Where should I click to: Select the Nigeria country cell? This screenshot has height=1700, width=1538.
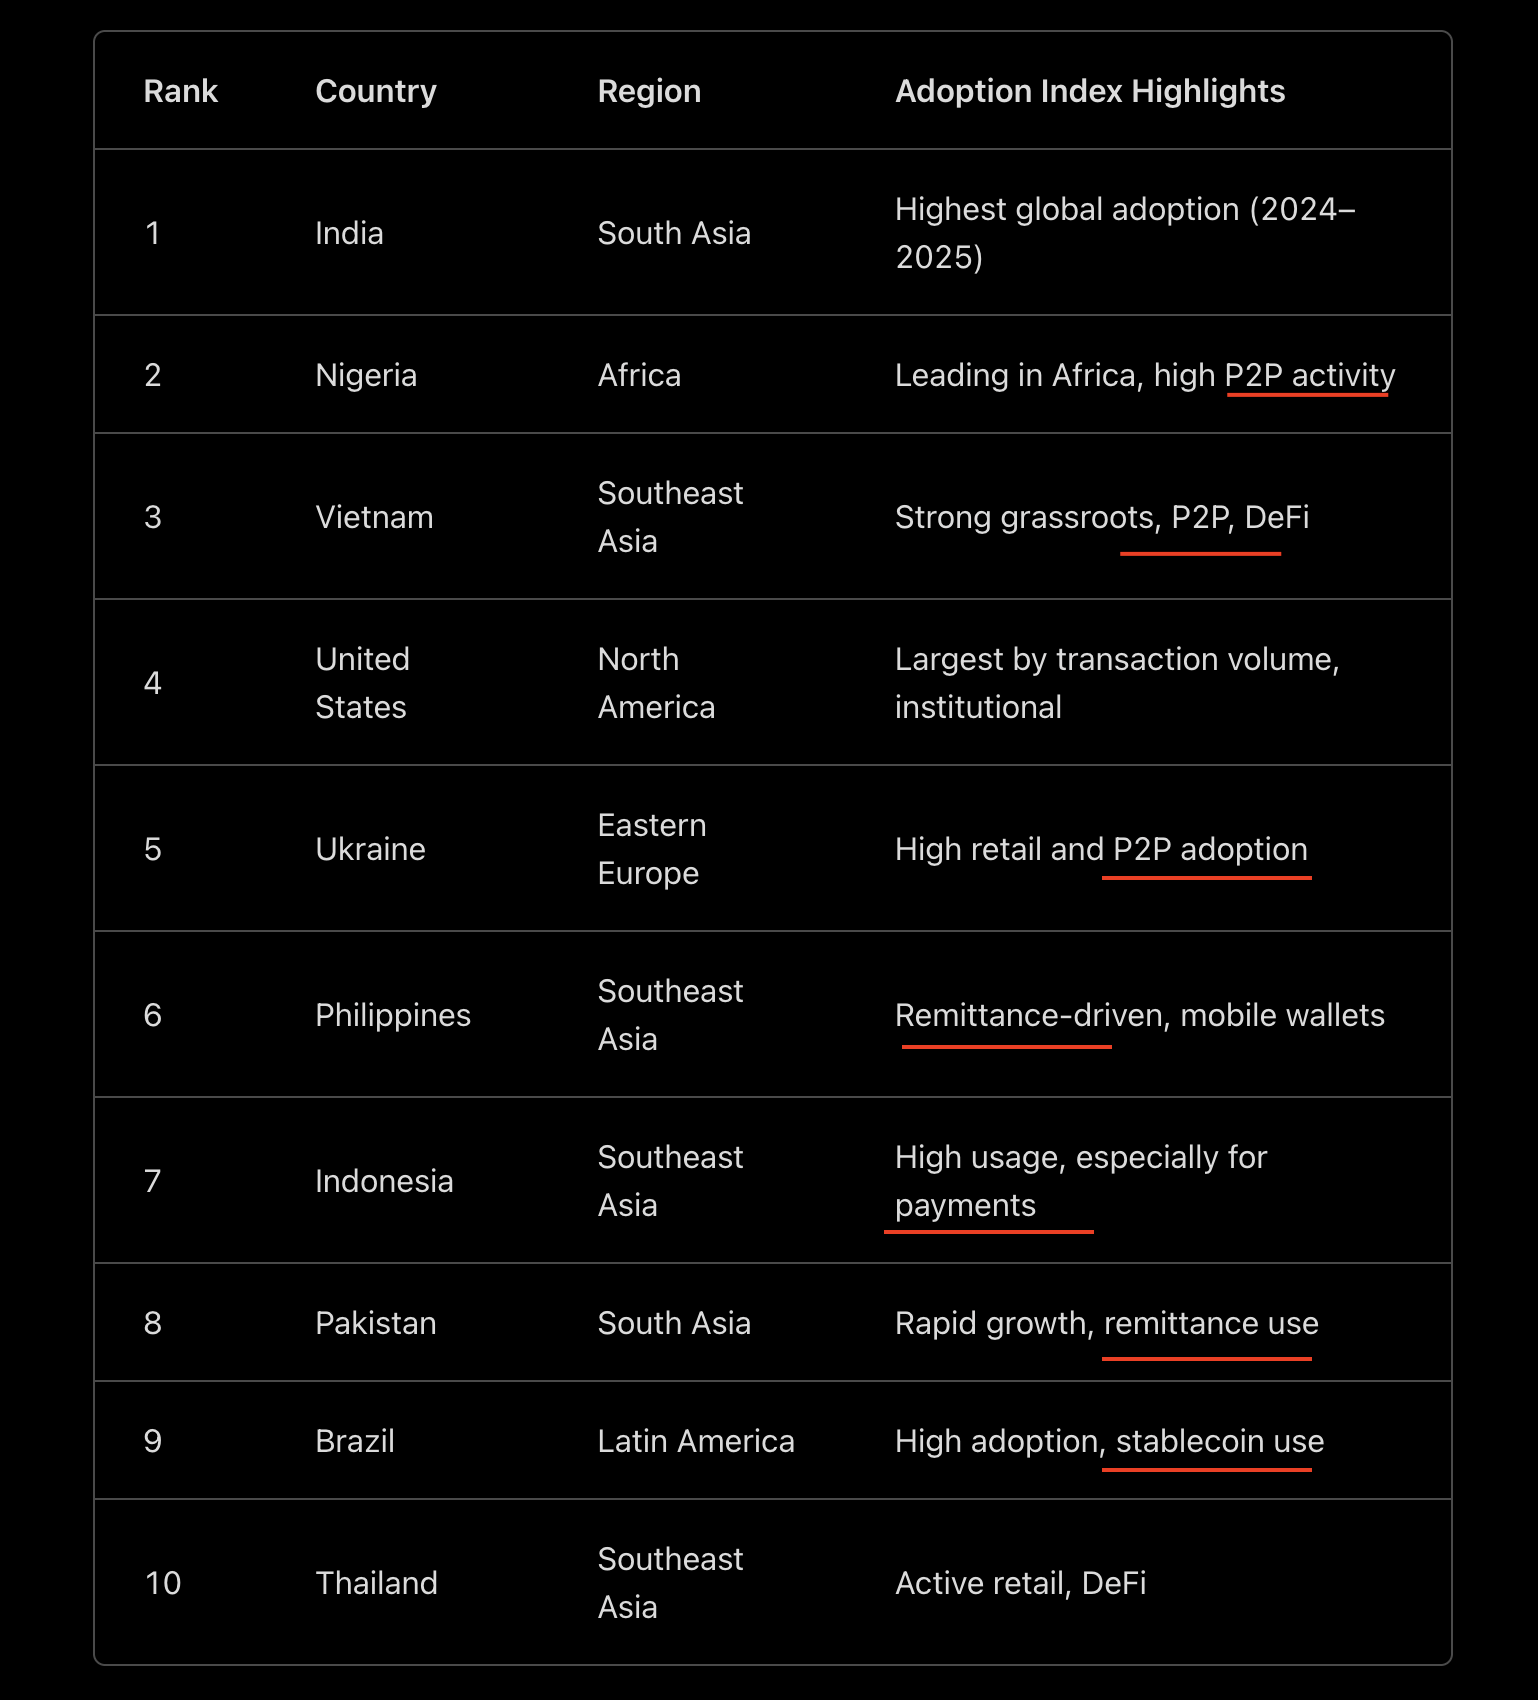[366, 375]
